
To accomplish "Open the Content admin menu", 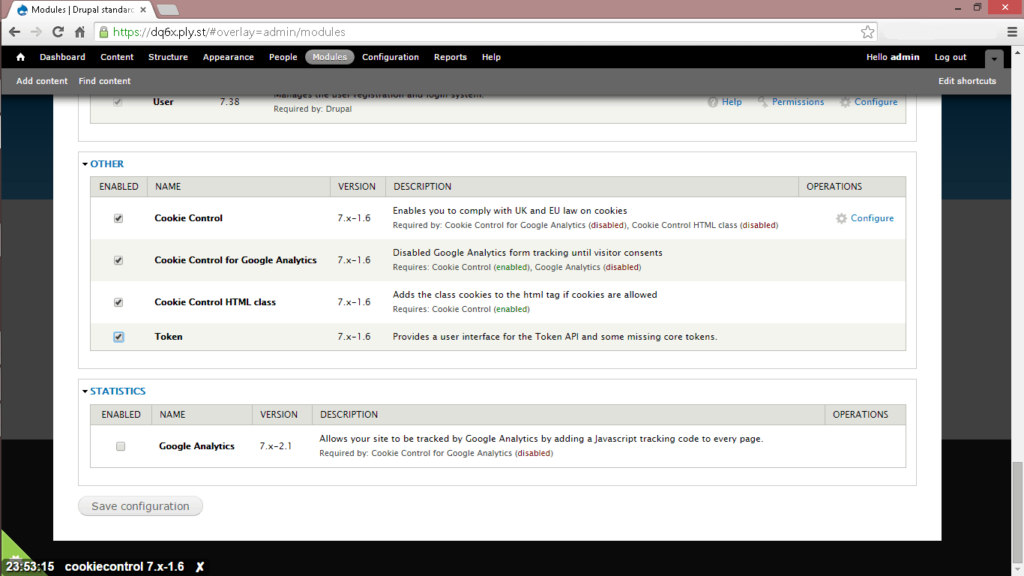I will [x=117, y=57].
